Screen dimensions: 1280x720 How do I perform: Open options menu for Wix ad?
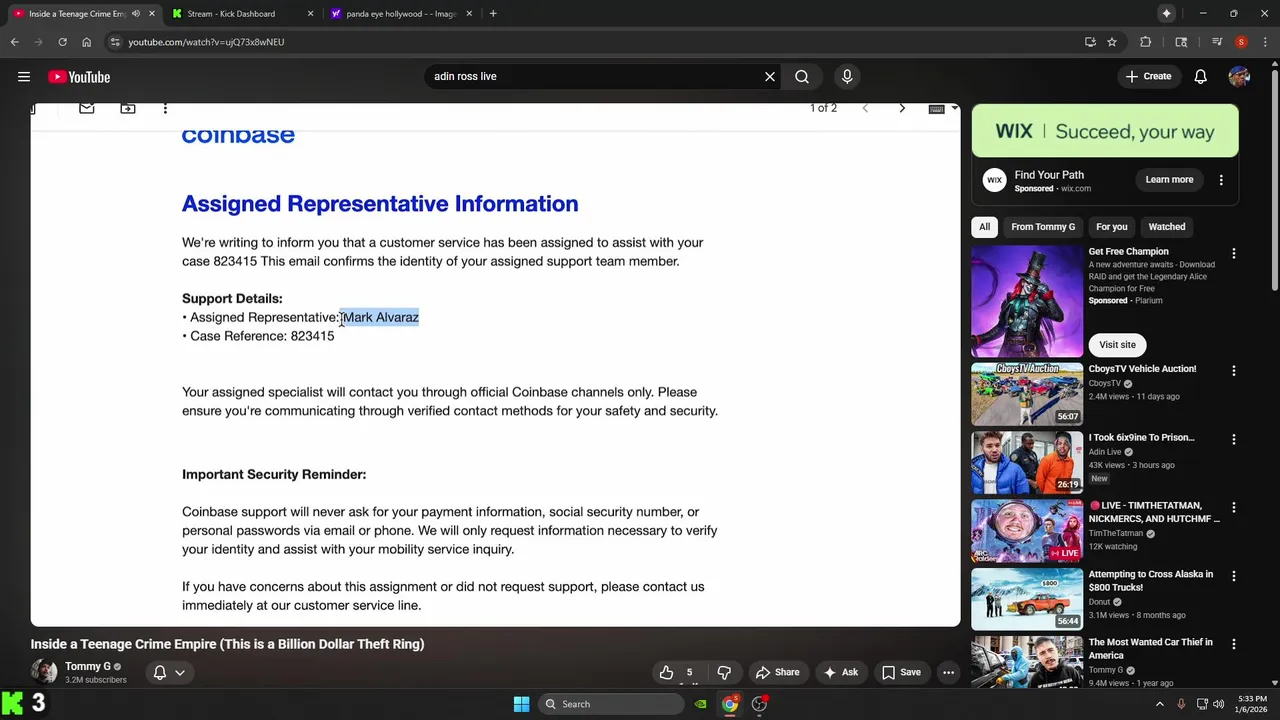click(1221, 180)
